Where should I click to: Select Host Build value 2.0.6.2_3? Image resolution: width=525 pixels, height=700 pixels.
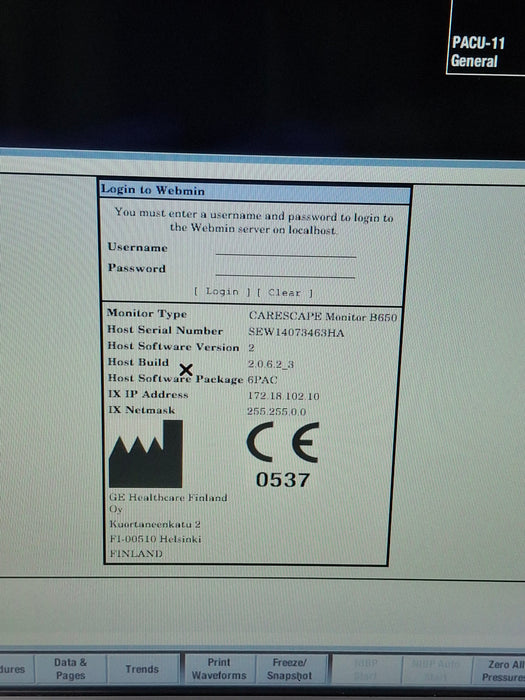pos(271,364)
